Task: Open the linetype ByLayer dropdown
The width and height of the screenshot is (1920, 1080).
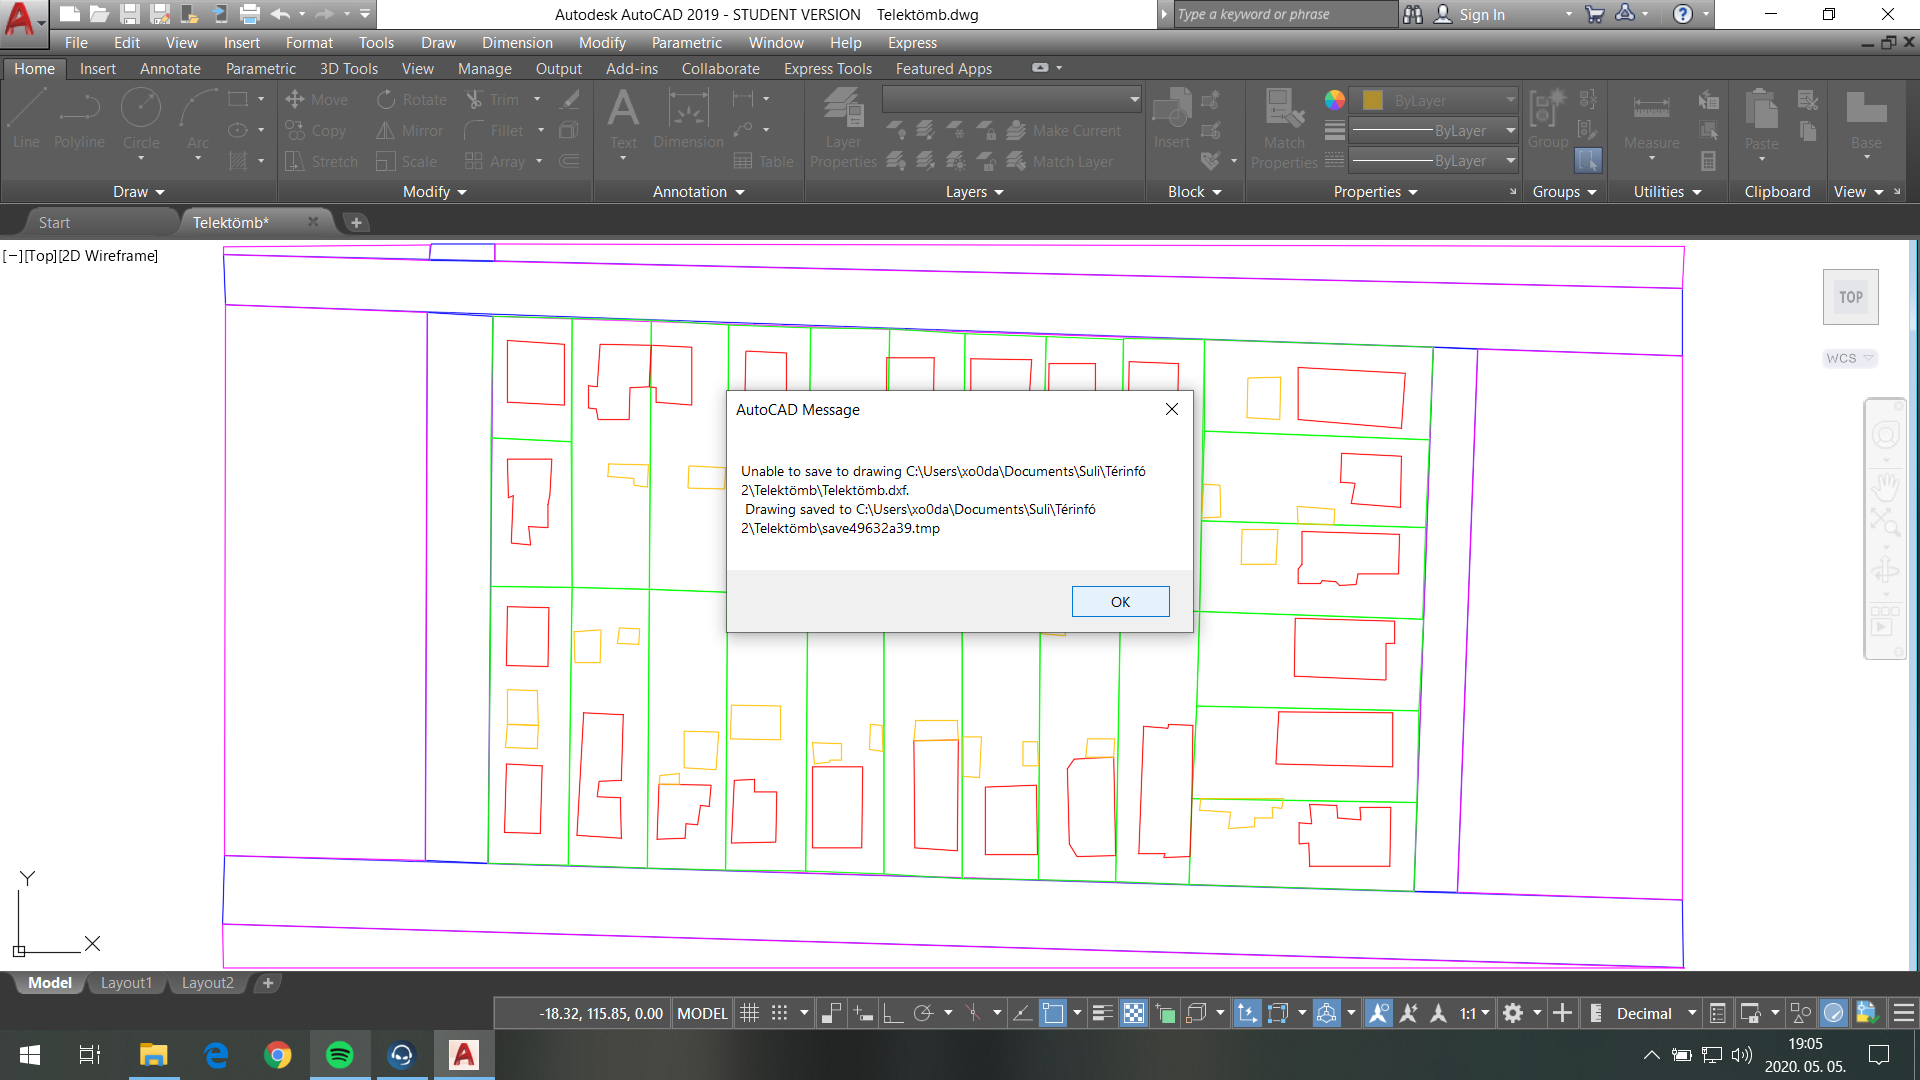Action: click(x=1434, y=160)
